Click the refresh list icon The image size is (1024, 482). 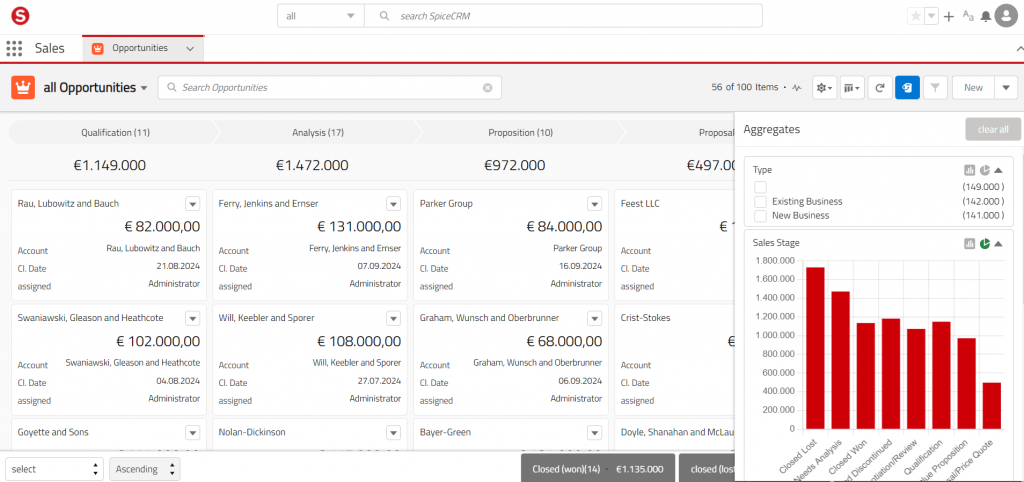coord(880,88)
